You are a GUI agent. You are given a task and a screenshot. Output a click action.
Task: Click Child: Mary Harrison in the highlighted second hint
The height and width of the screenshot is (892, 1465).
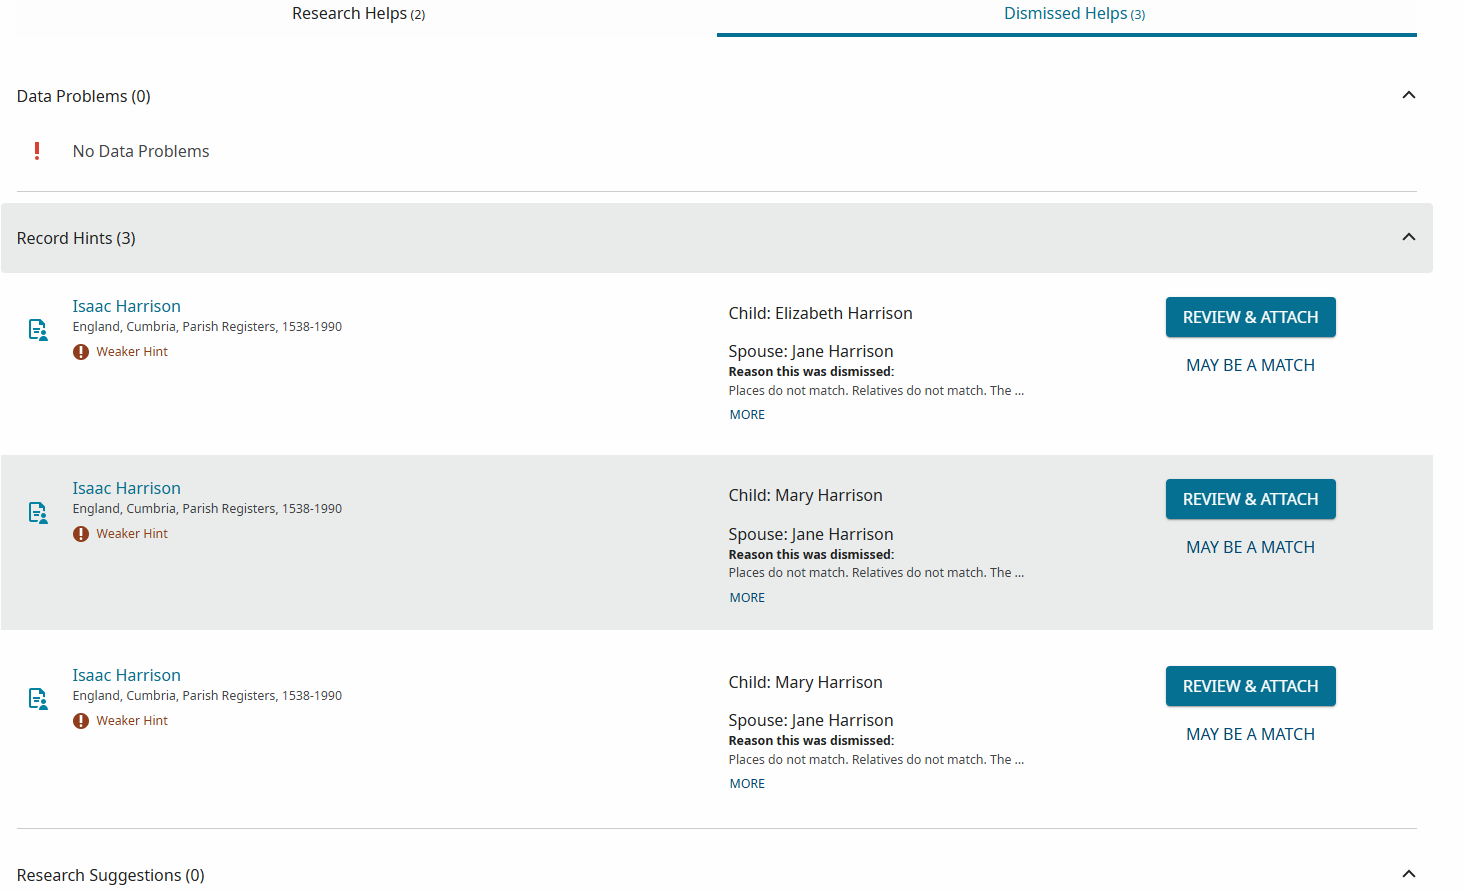coord(805,495)
